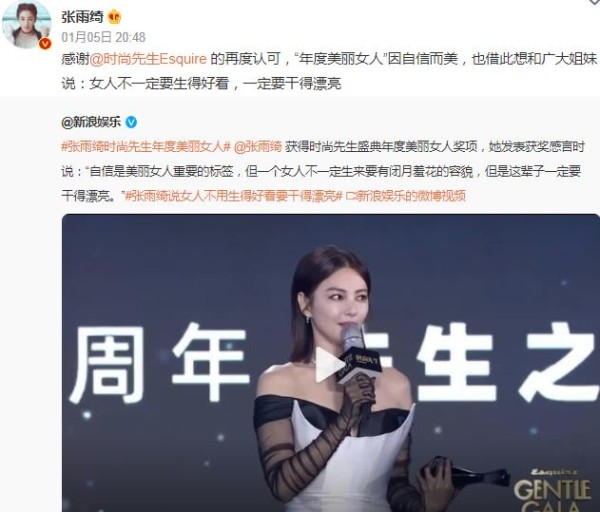Open the @时尚先生Esquire mention

coord(148,59)
